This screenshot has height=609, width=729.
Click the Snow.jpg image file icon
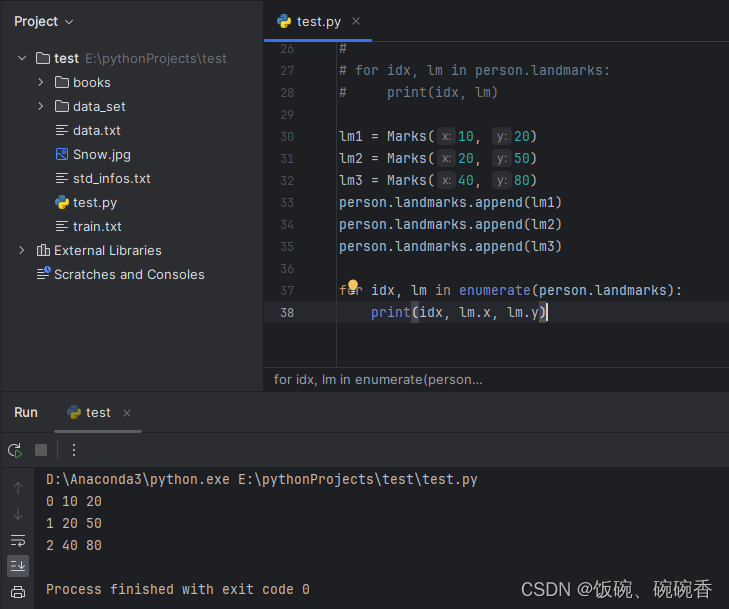[x=62, y=154]
